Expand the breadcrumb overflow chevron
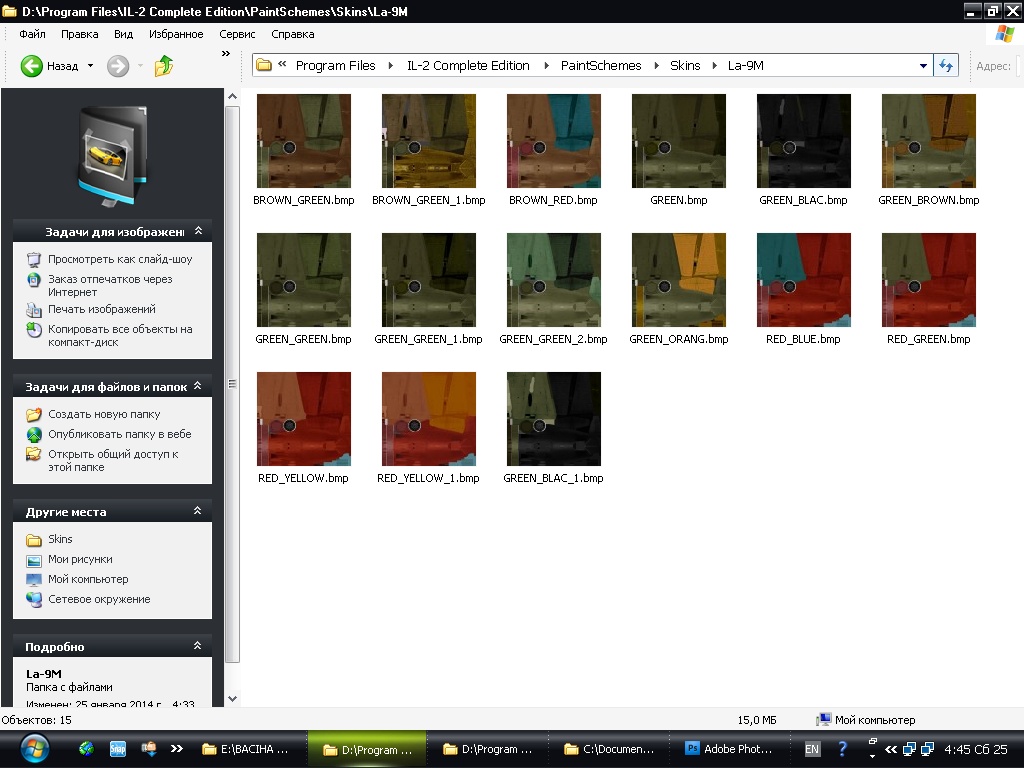Screen dimensions: 1024x768 282,64
